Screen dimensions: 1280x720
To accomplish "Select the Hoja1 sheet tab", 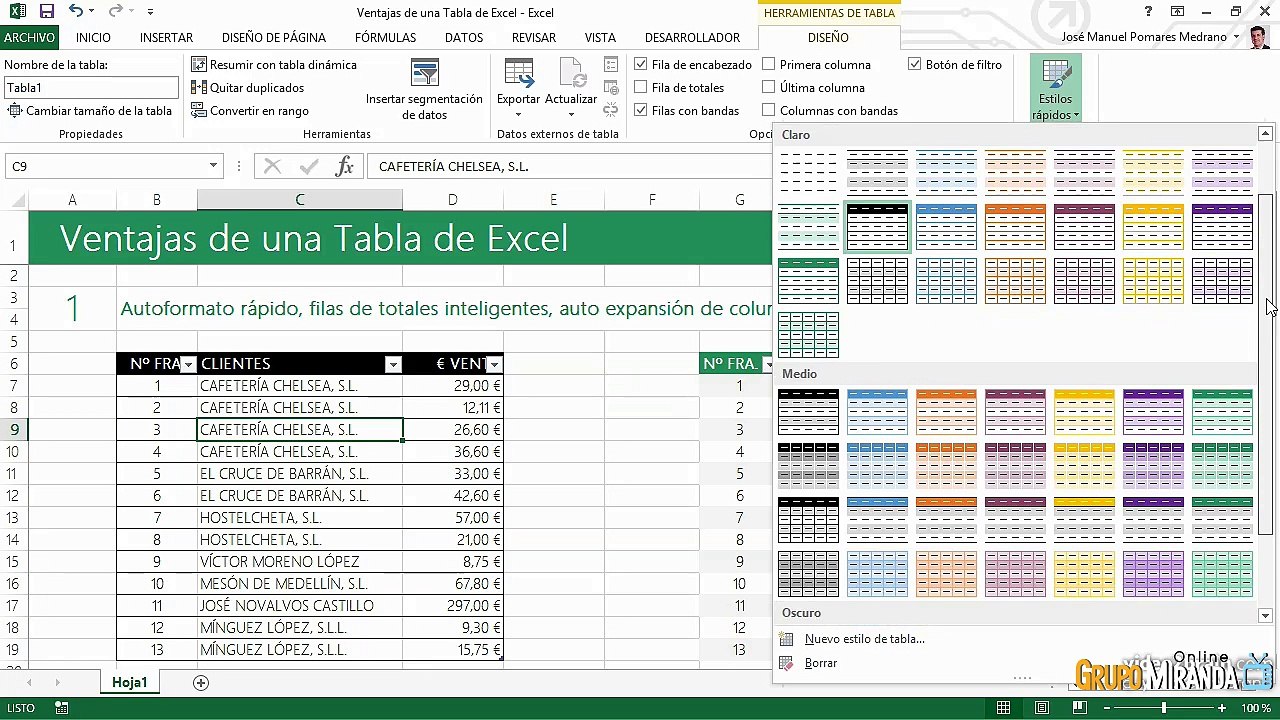I will point(130,683).
